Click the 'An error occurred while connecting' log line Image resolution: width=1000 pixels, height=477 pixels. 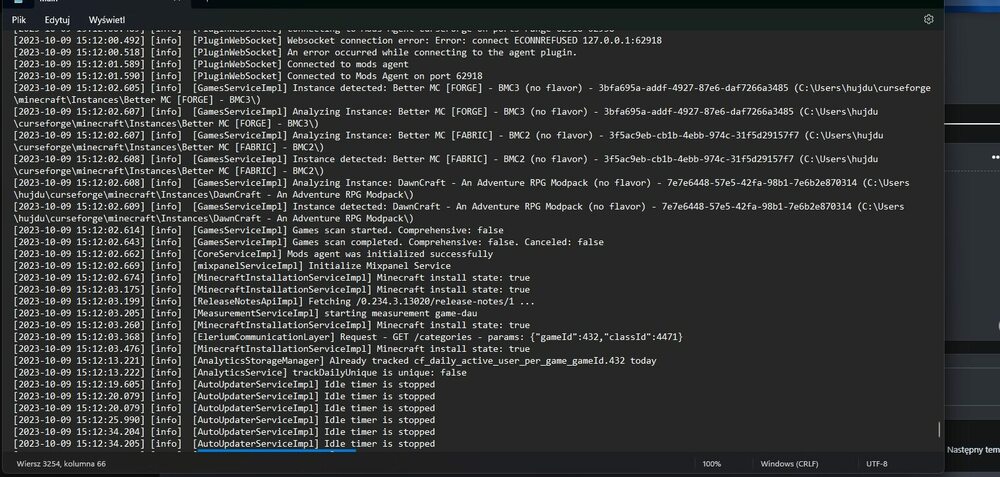(x=295, y=52)
